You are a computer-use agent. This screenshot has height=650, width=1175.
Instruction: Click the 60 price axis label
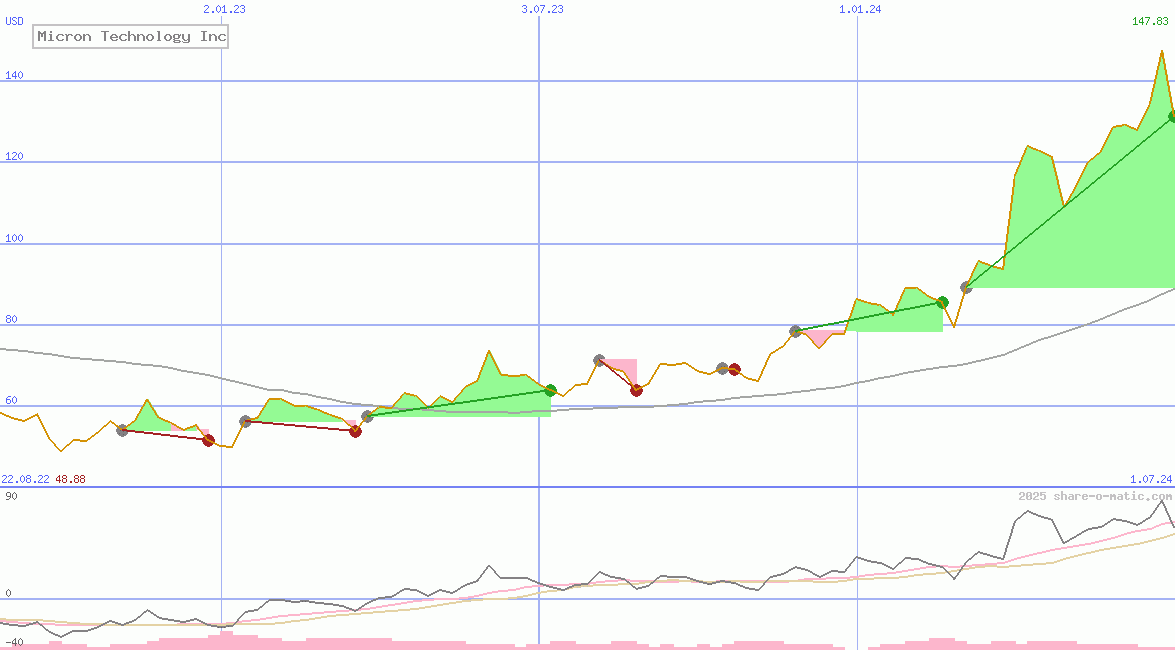click(x=11, y=400)
